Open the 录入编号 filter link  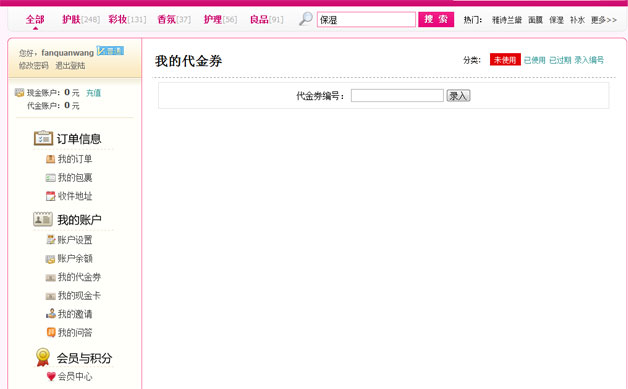[589, 60]
